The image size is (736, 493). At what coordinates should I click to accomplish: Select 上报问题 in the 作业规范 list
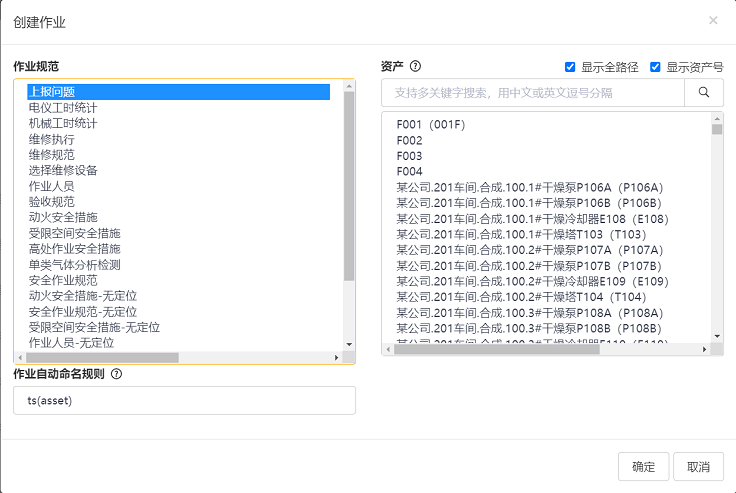tap(52, 92)
